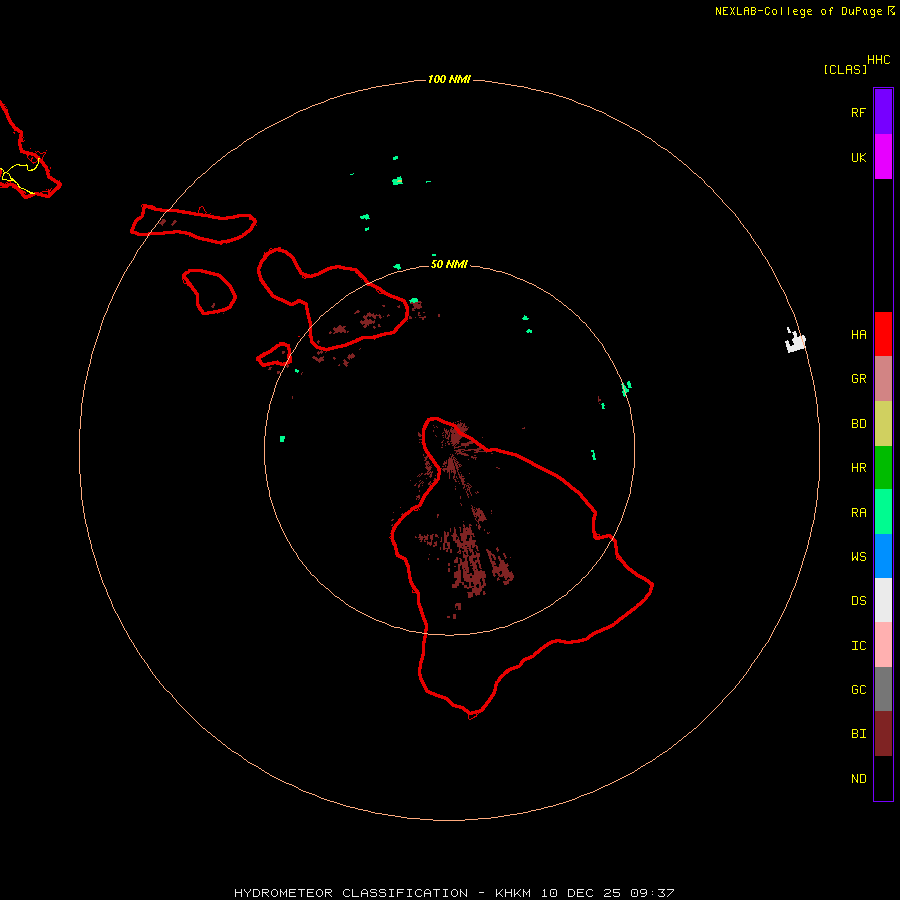The width and height of the screenshot is (900, 900).
Task: Click the 'KHKM' radar site identifier
Action: point(513,893)
